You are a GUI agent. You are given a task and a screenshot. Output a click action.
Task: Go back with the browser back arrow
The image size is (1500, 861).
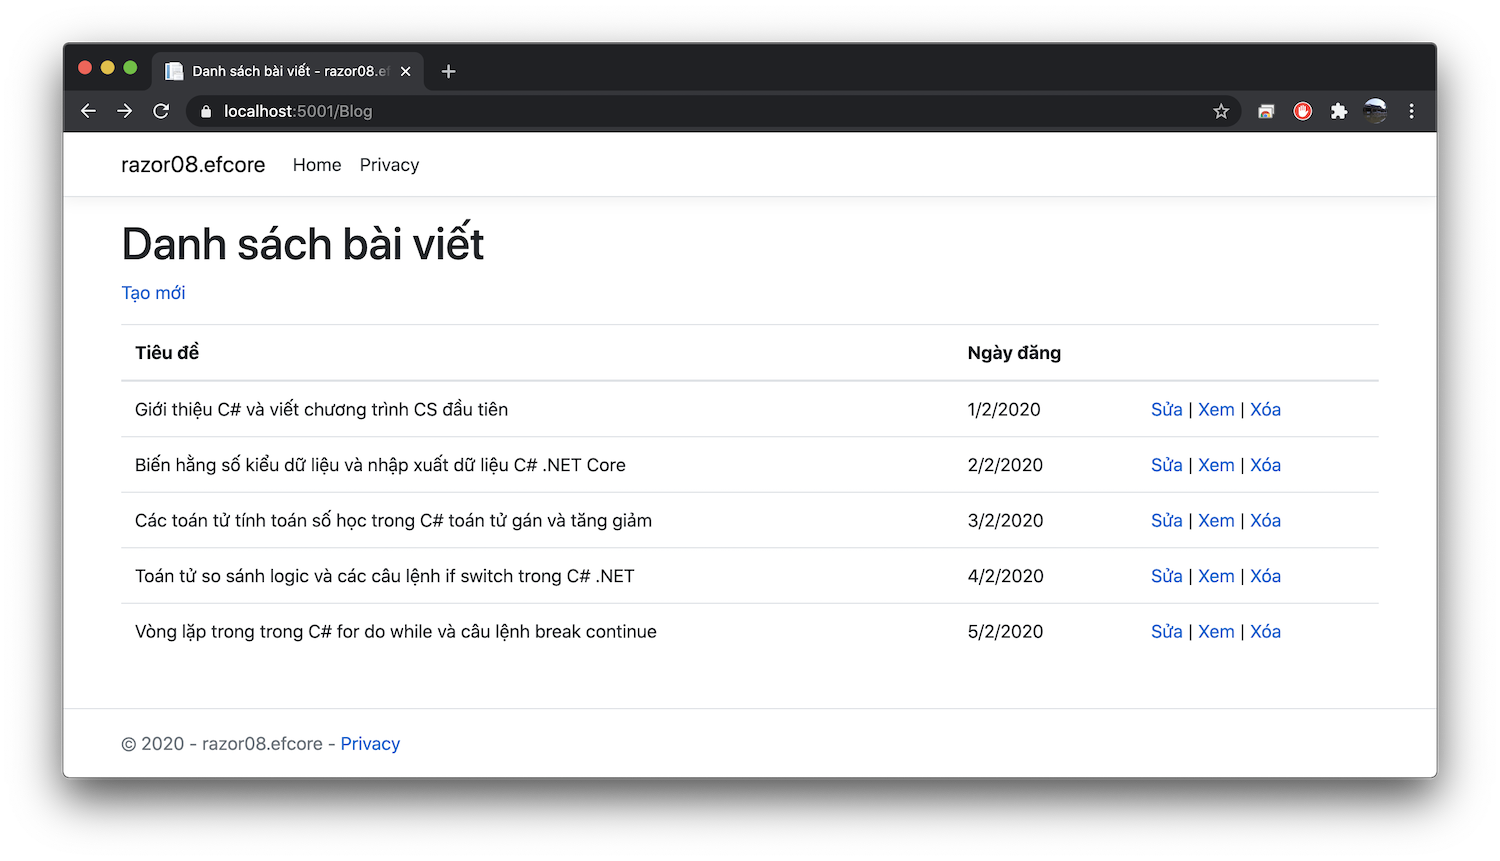tap(88, 111)
